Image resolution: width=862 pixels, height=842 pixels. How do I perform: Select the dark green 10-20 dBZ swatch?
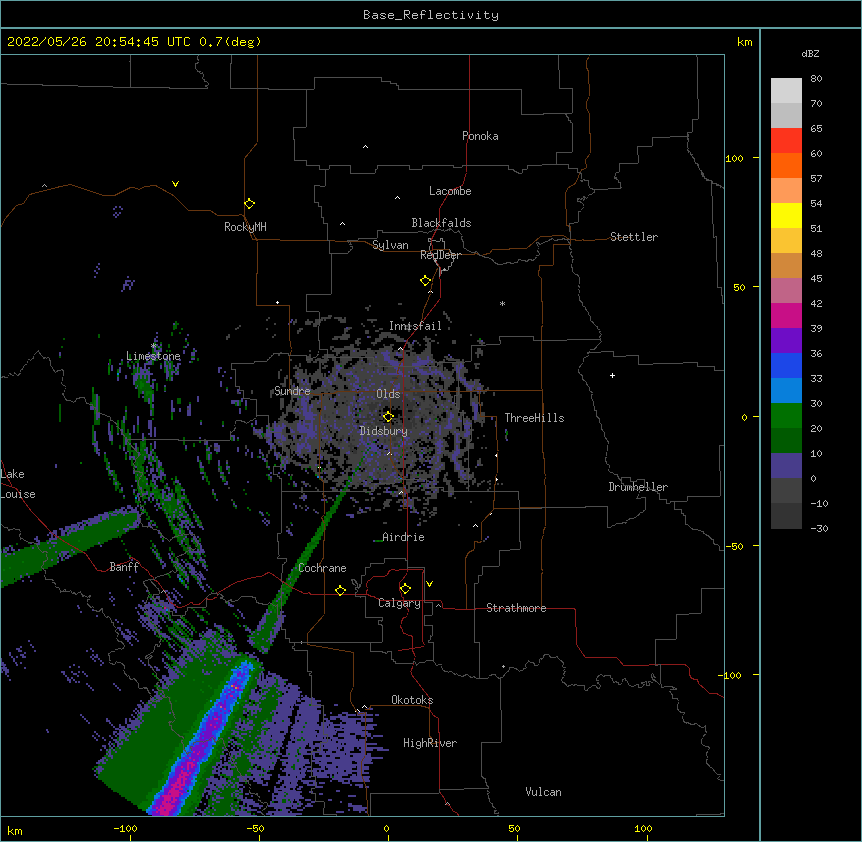pos(786,441)
